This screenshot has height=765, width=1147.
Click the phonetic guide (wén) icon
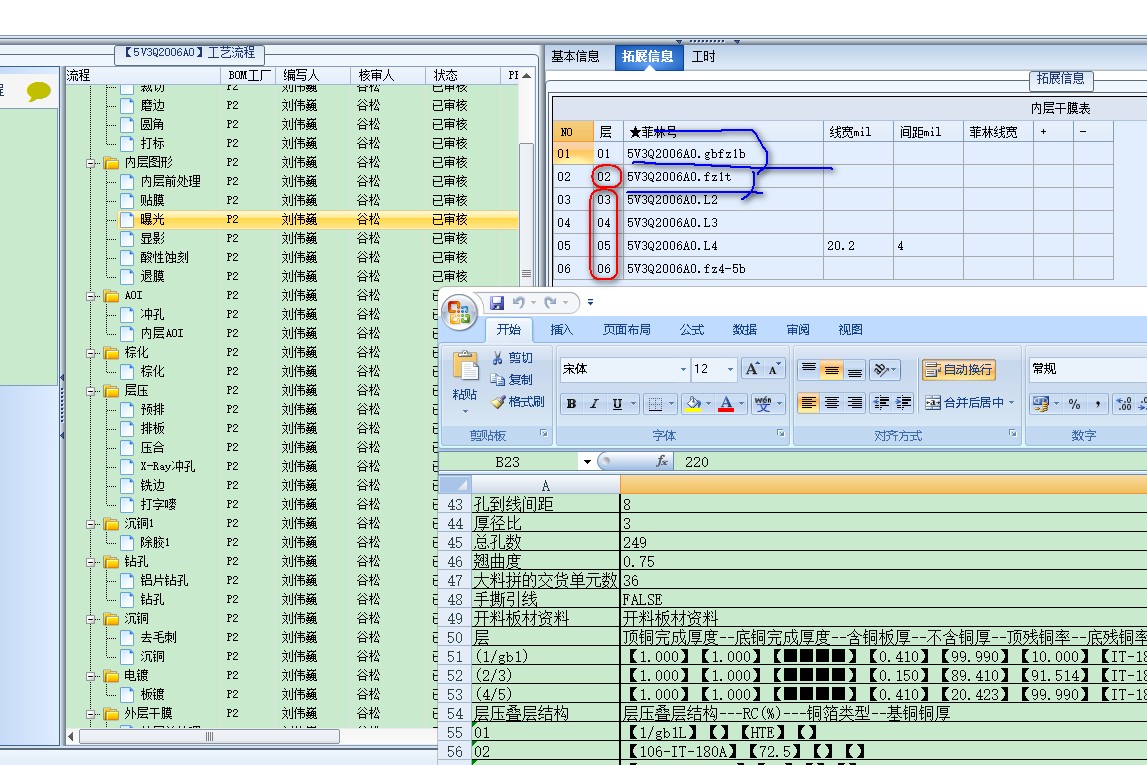[x=763, y=404]
